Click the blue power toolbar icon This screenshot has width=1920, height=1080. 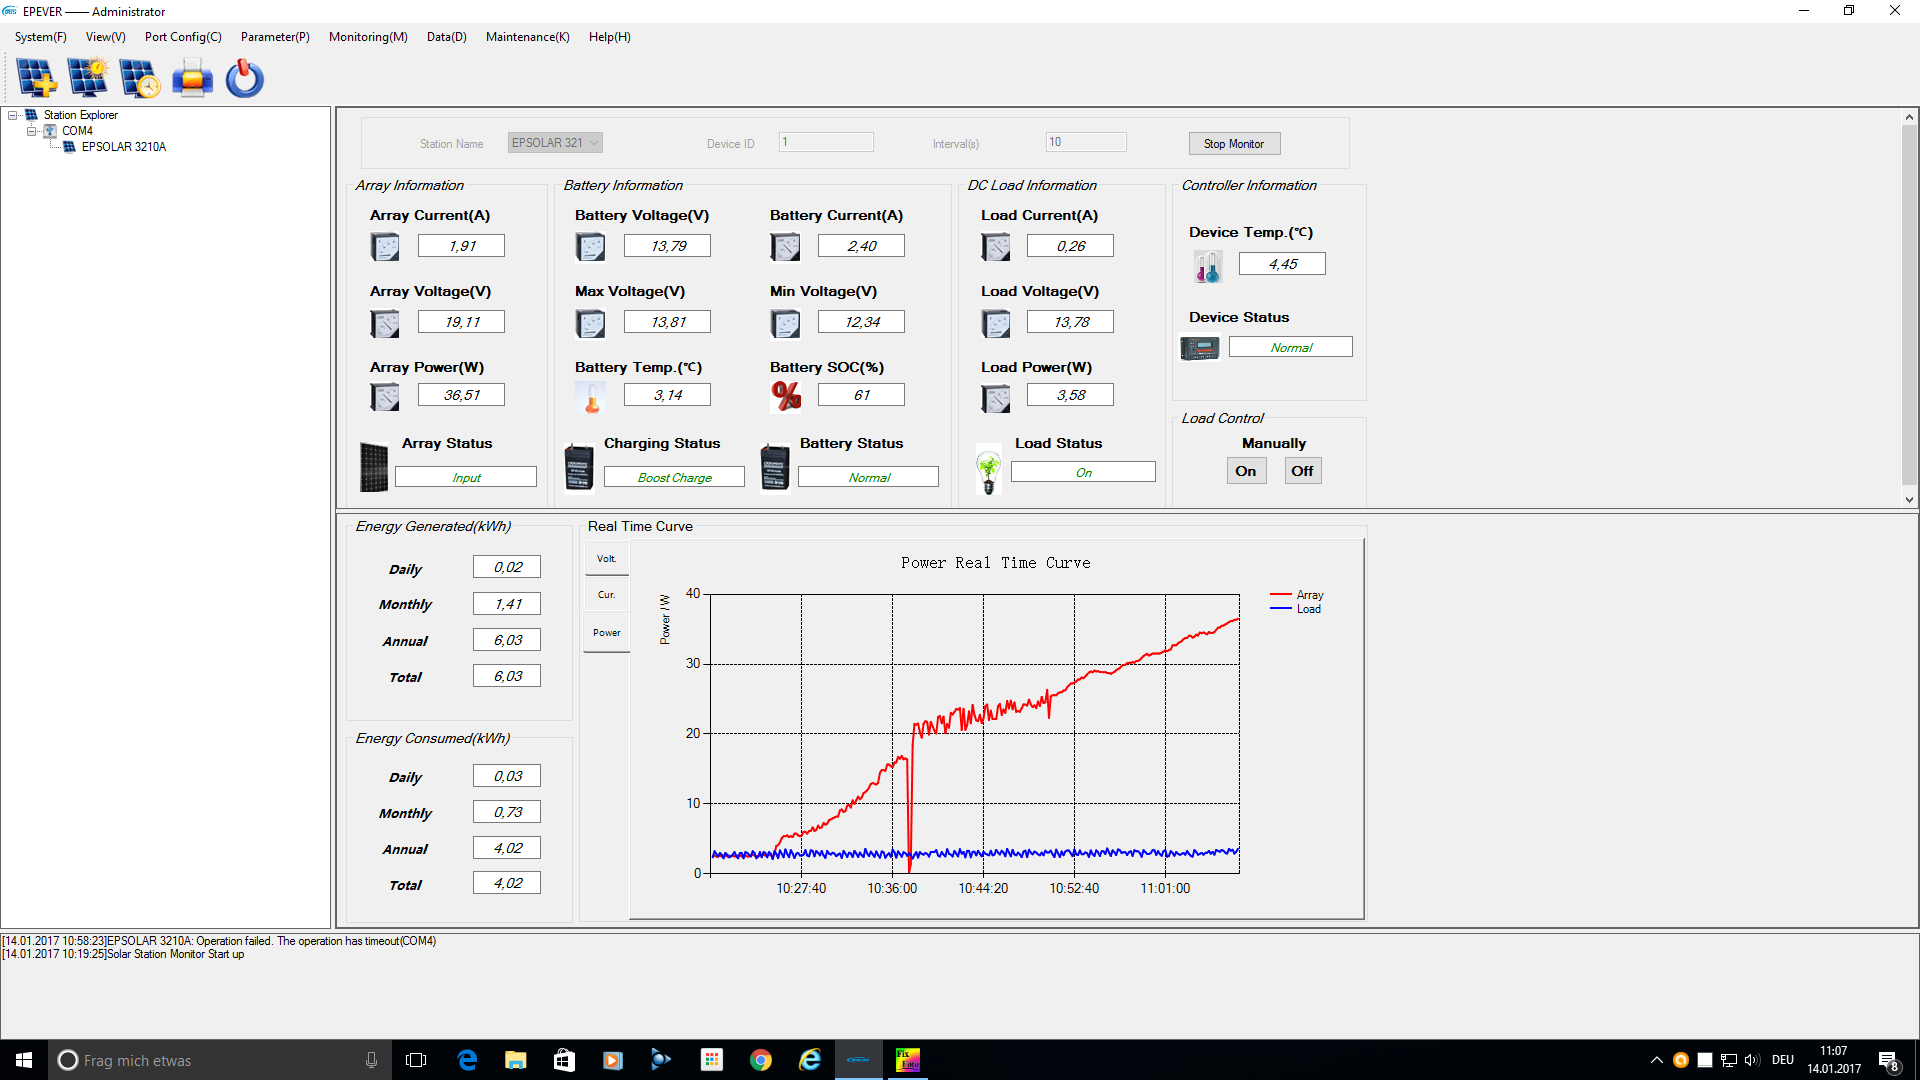244,78
